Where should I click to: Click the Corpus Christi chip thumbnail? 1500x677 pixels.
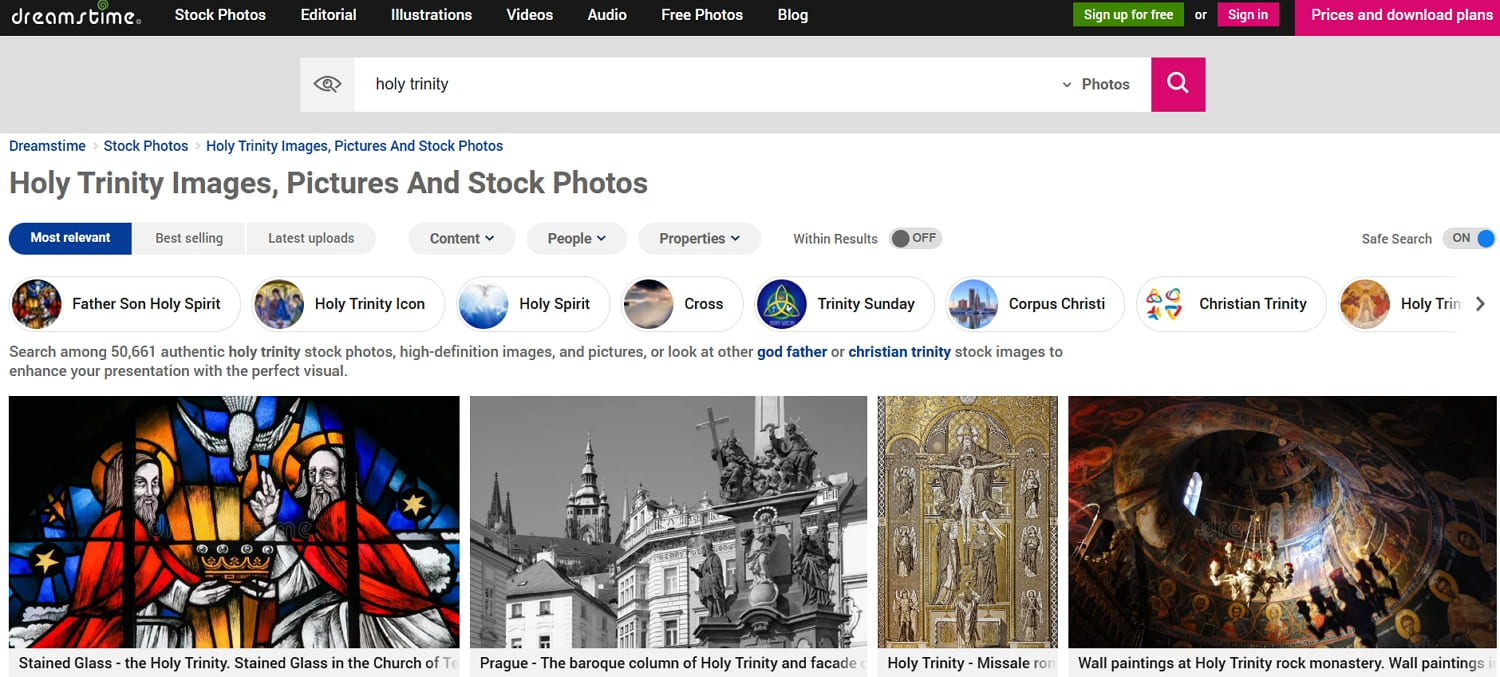(973, 304)
